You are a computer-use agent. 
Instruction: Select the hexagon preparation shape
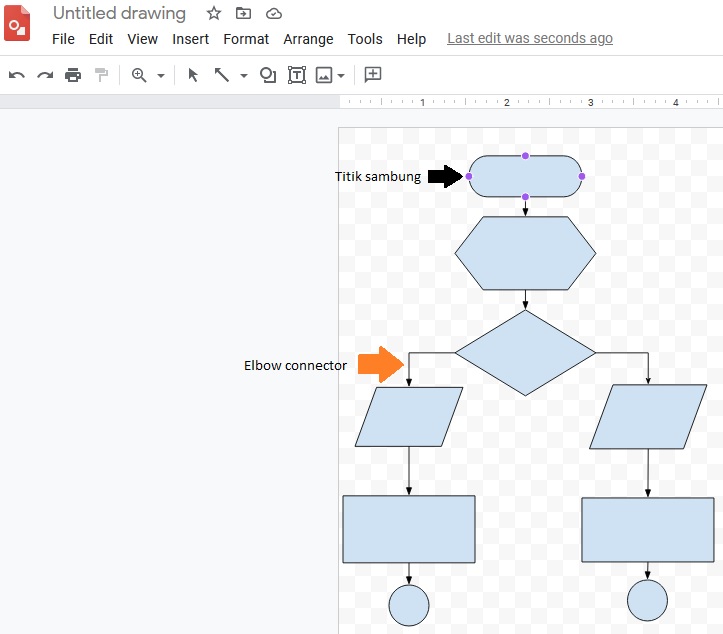(x=525, y=253)
